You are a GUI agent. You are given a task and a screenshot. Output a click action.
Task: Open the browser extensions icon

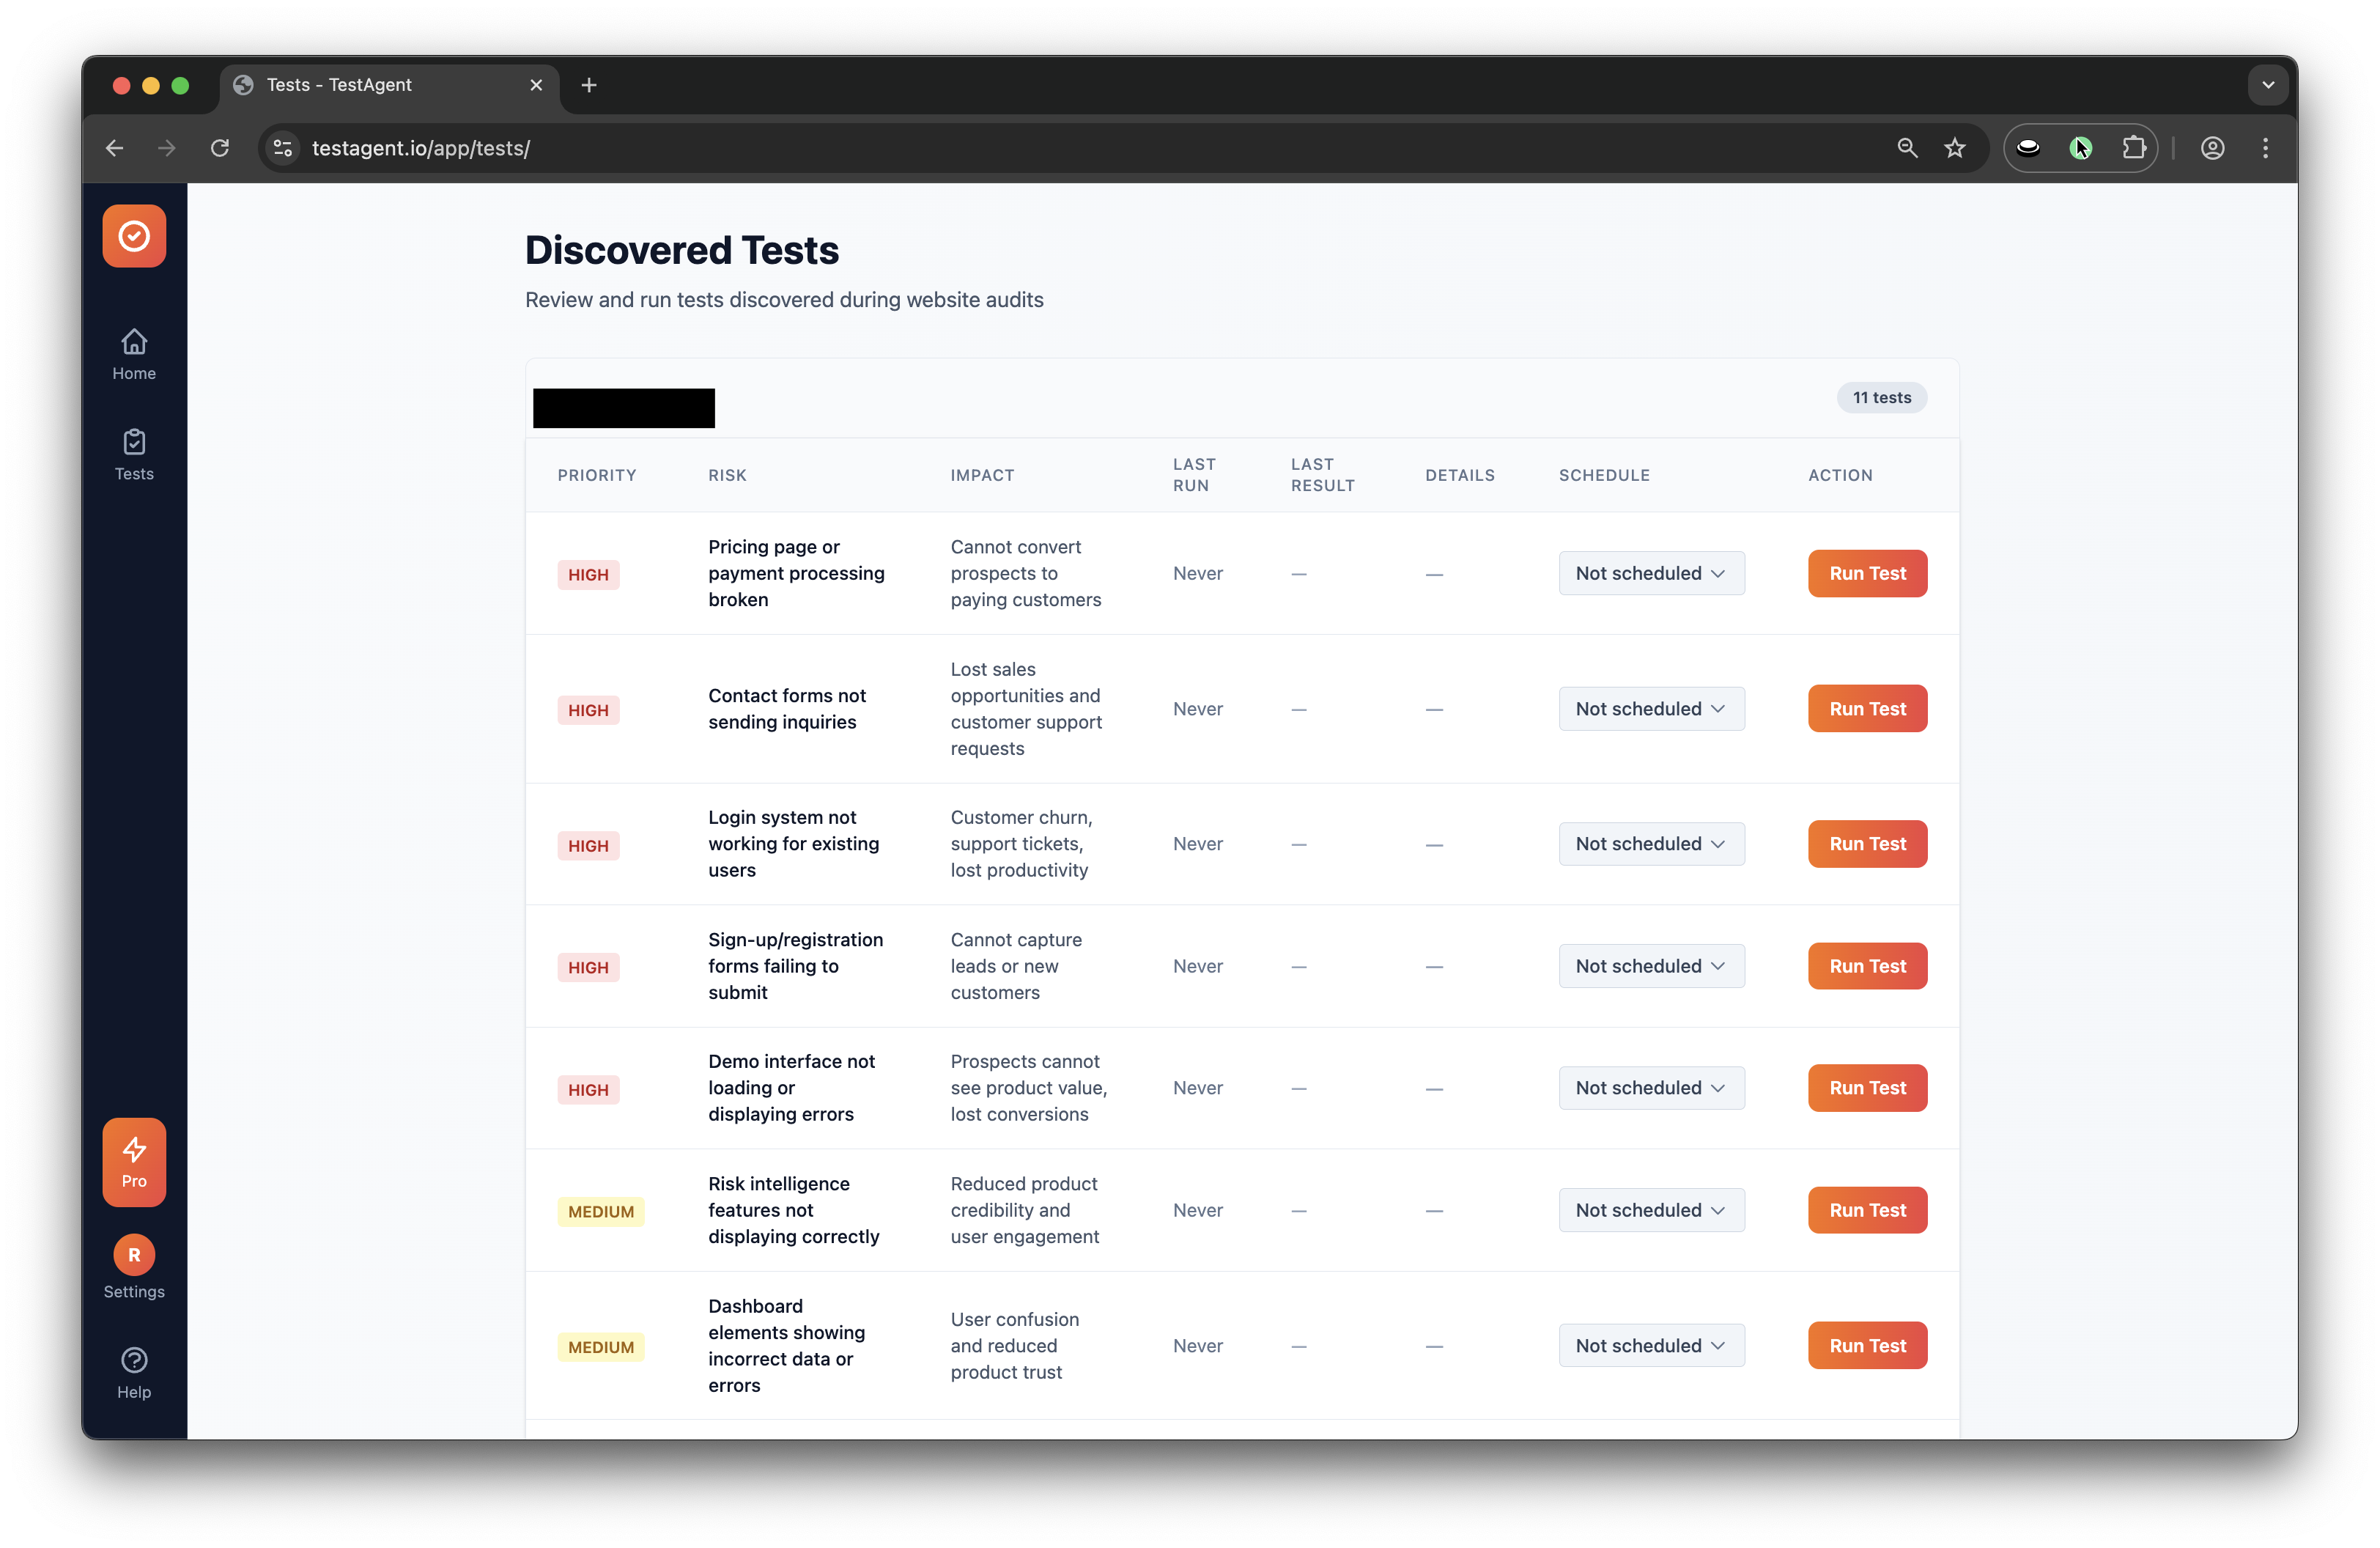click(2135, 148)
